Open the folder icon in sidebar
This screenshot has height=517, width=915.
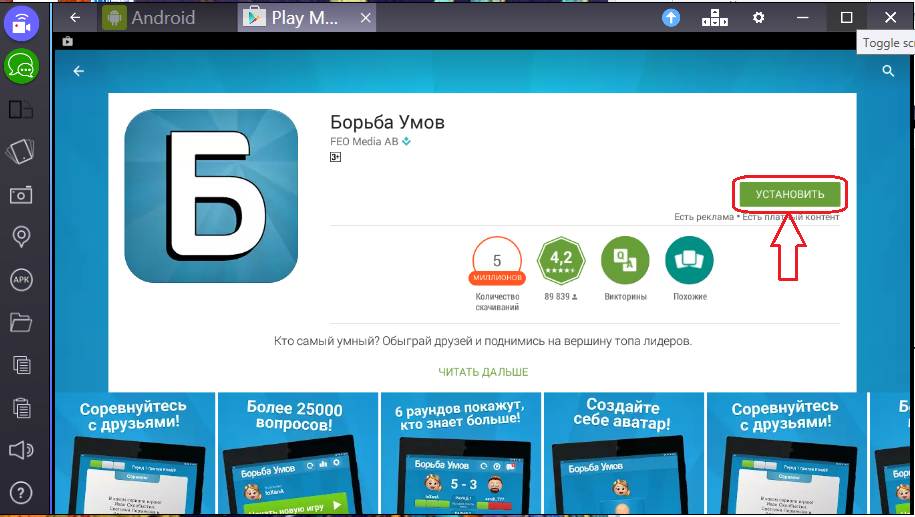pos(21,322)
